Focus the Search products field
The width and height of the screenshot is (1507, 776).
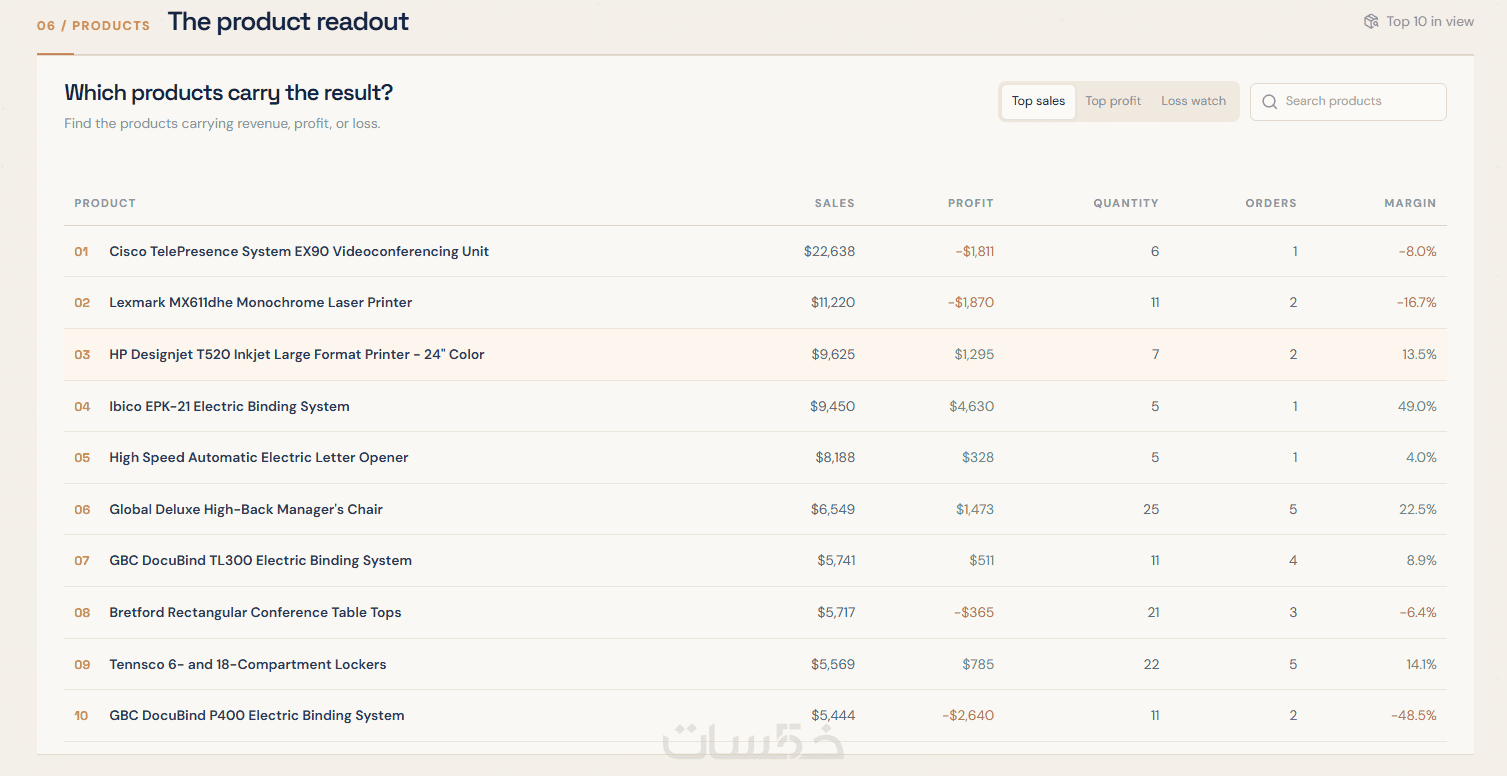pyautogui.click(x=1348, y=102)
